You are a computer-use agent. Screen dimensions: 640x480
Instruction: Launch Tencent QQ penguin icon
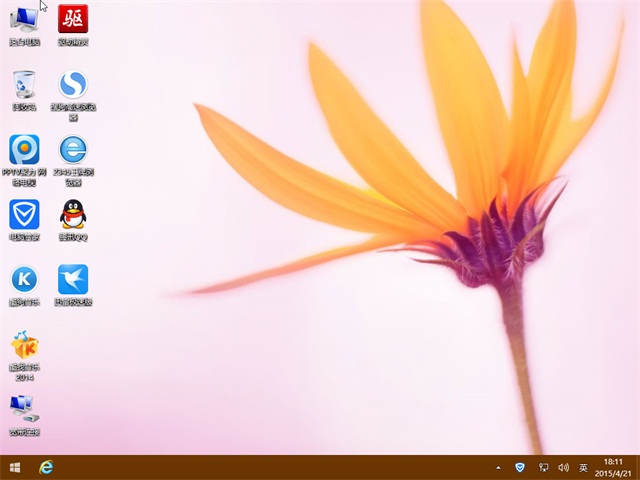tap(73, 220)
